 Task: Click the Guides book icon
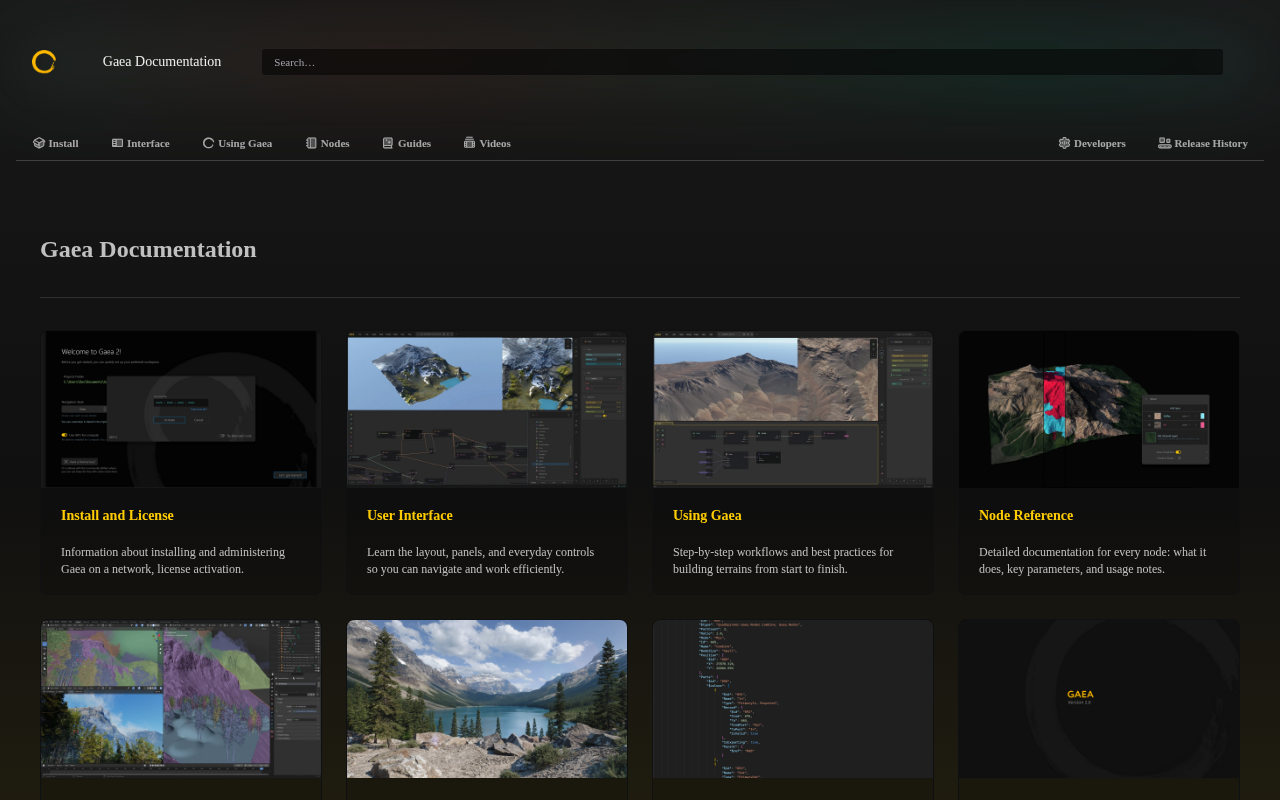tap(388, 143)
